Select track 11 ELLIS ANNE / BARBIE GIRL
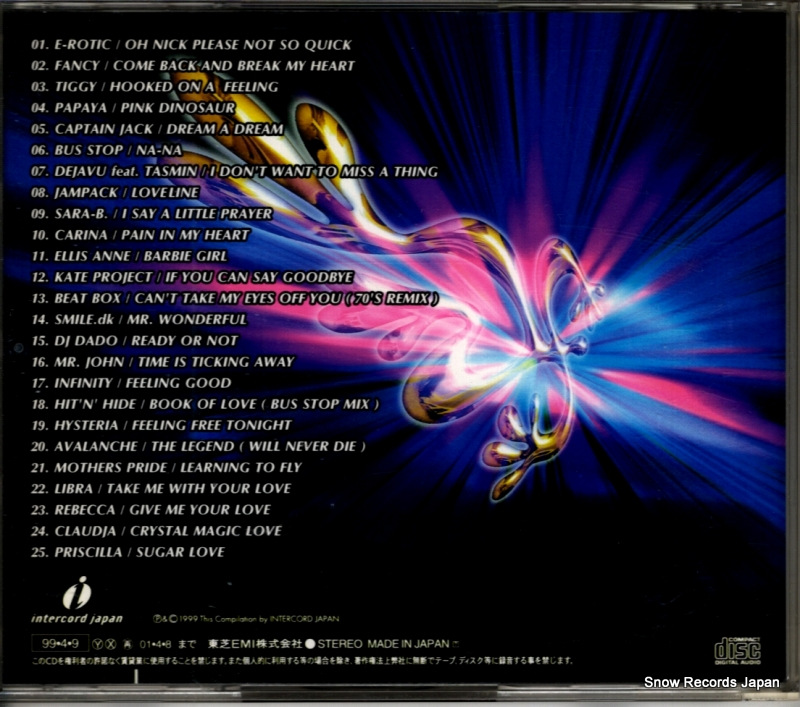This screenshot has width=800, height=707. [x=129, y=256]
